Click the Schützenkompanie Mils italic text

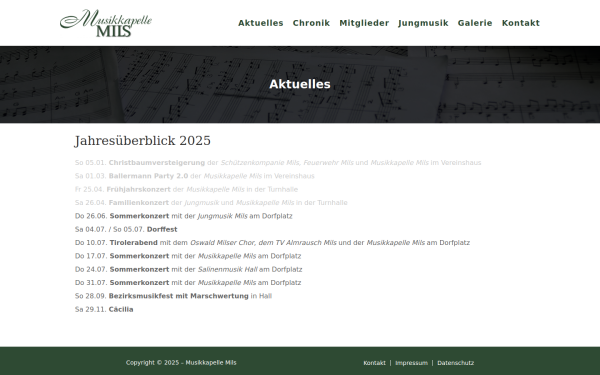tap(260, 163)
